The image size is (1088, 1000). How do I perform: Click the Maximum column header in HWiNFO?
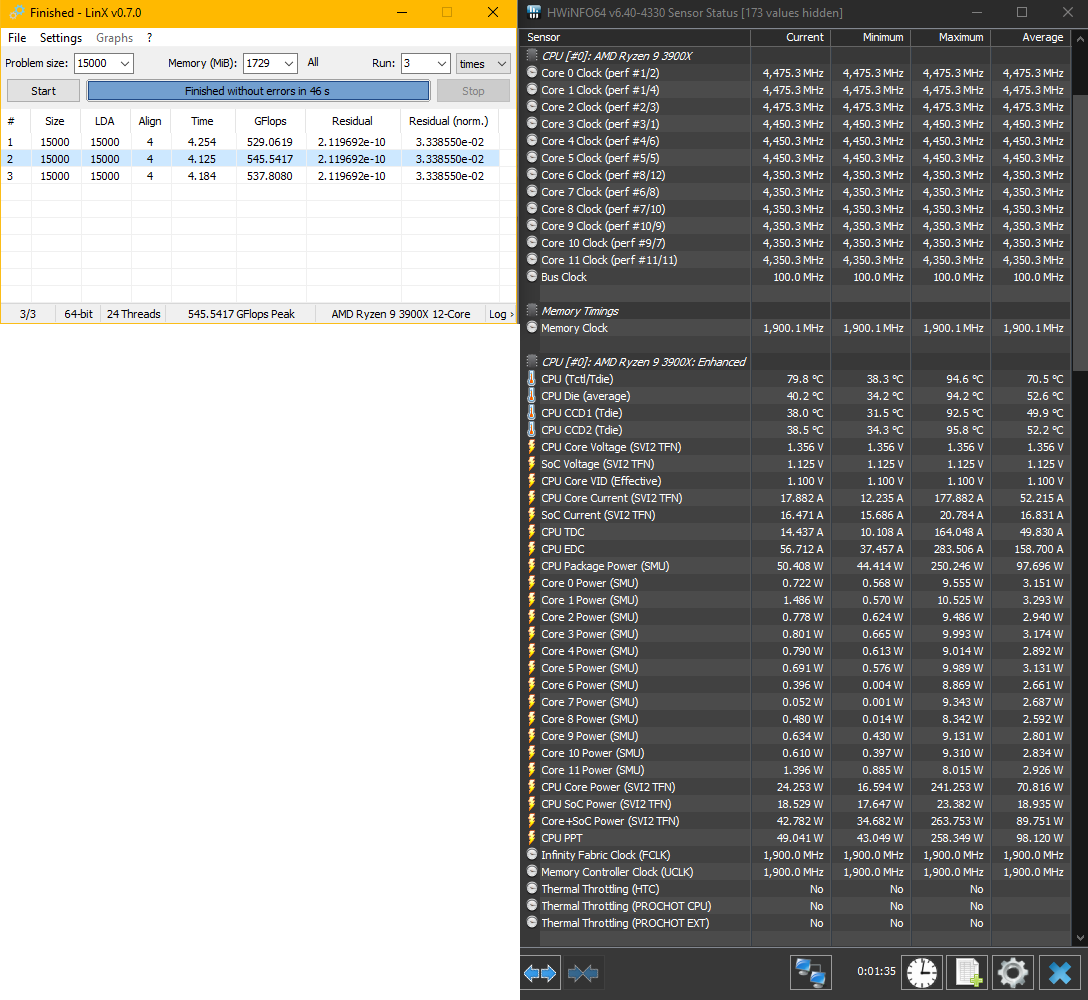[x=951, y=37]
